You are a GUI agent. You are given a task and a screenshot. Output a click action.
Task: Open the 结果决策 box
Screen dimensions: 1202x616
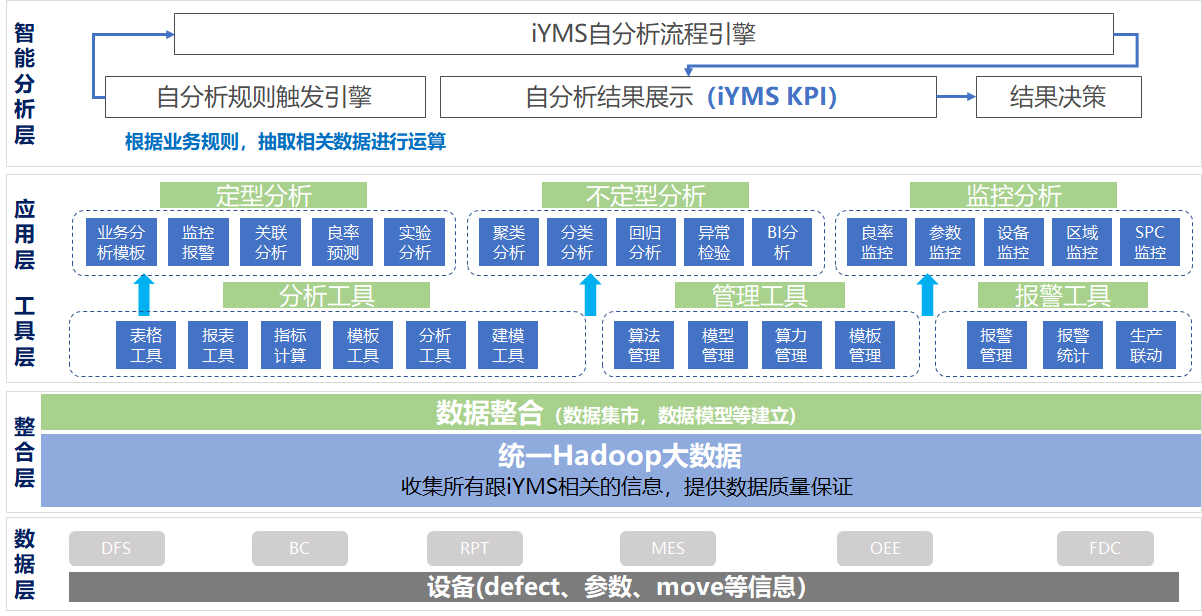pyautogui.click(x=1058, y=97)
